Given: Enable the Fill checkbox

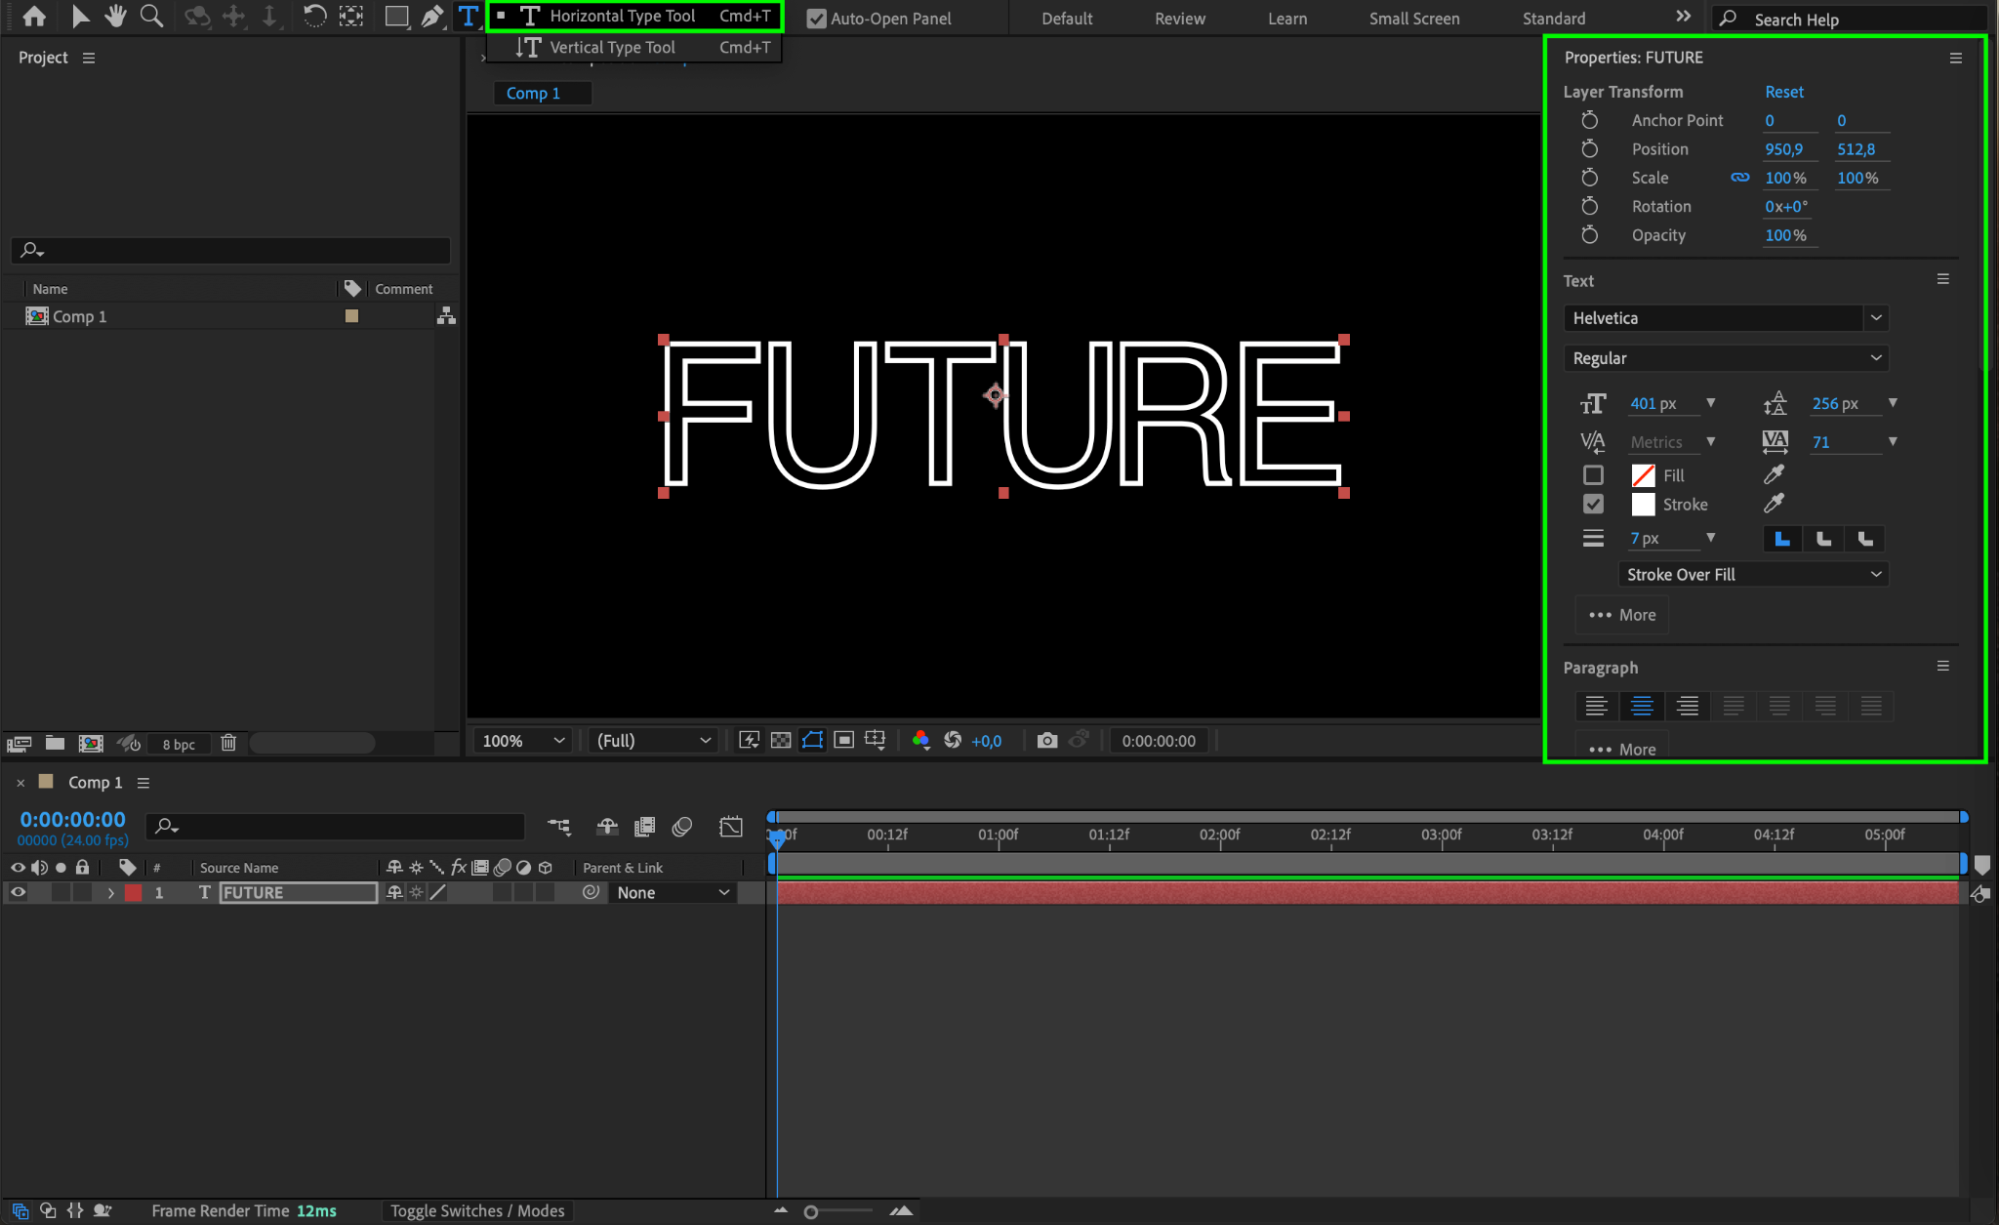Looking at the screenshot, I should pyautogui.click(x=1593, y=475).
